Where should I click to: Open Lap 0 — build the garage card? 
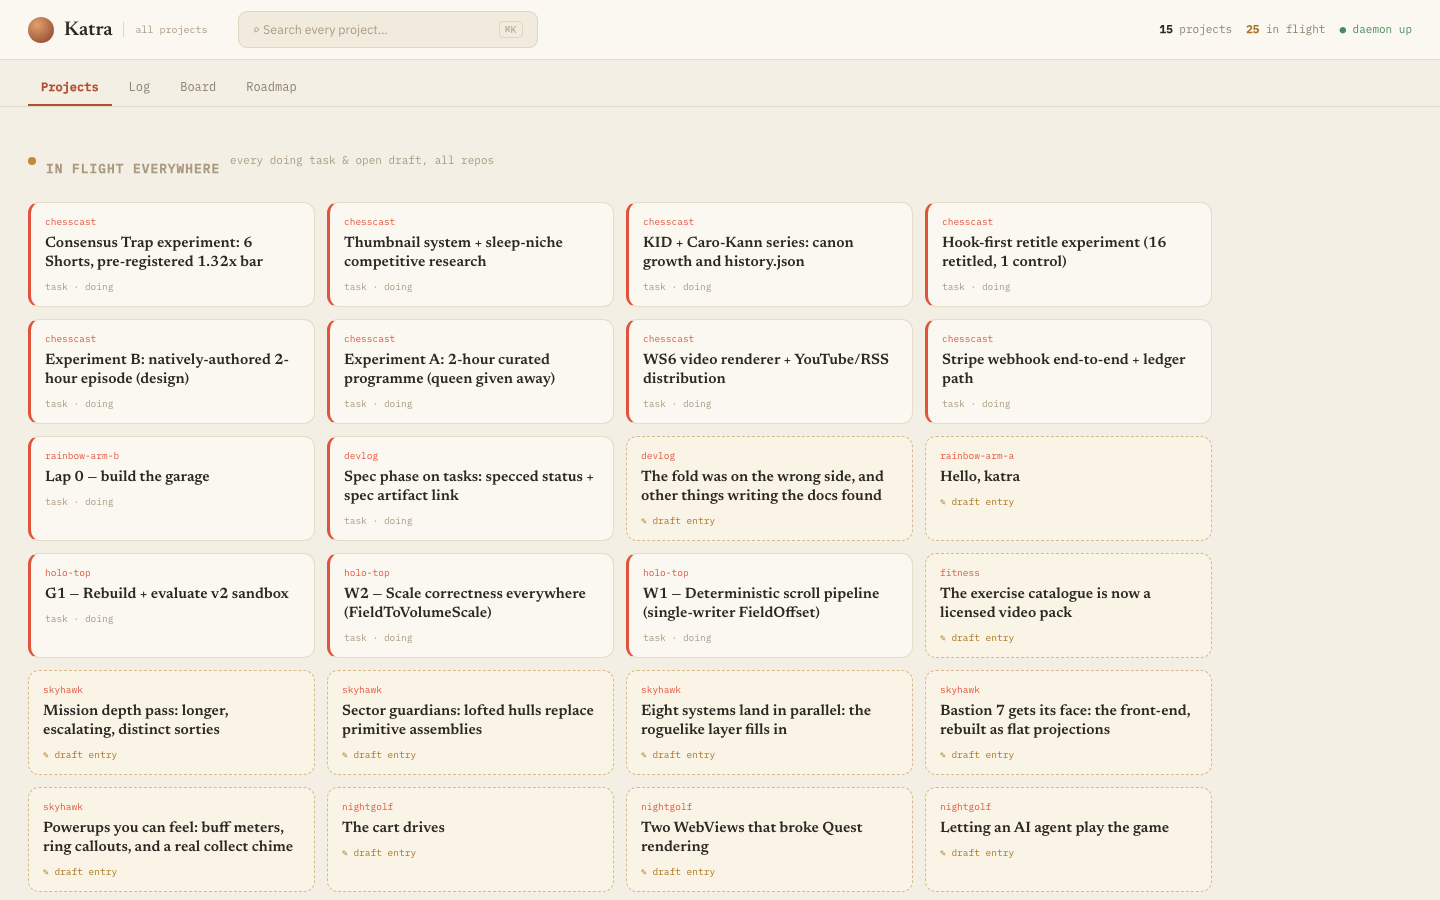[171, 488]
